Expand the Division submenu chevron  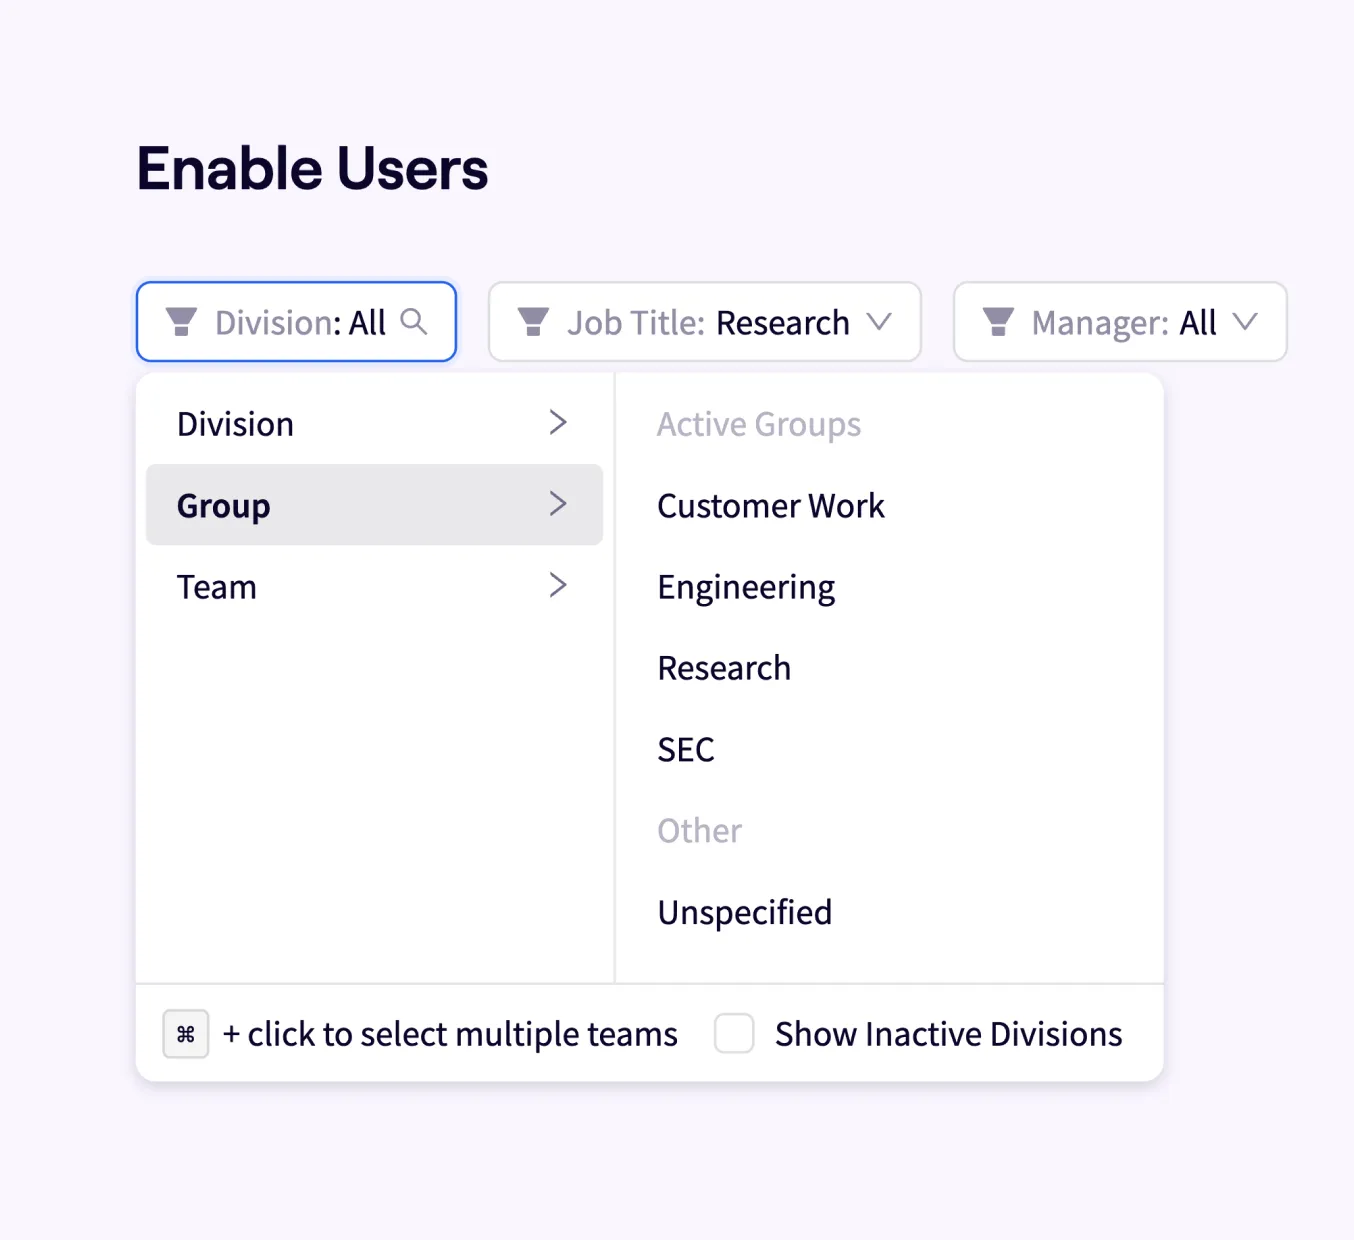pos(558,423)
